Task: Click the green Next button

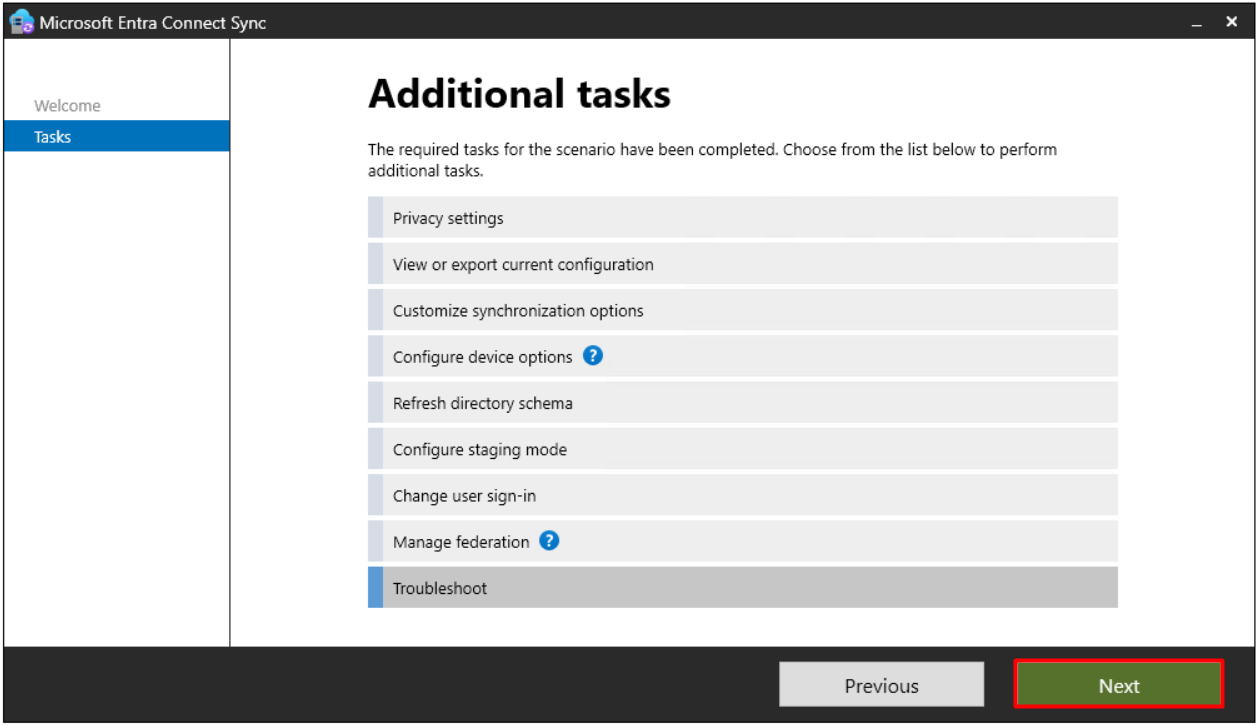Action: [1119, 685]
